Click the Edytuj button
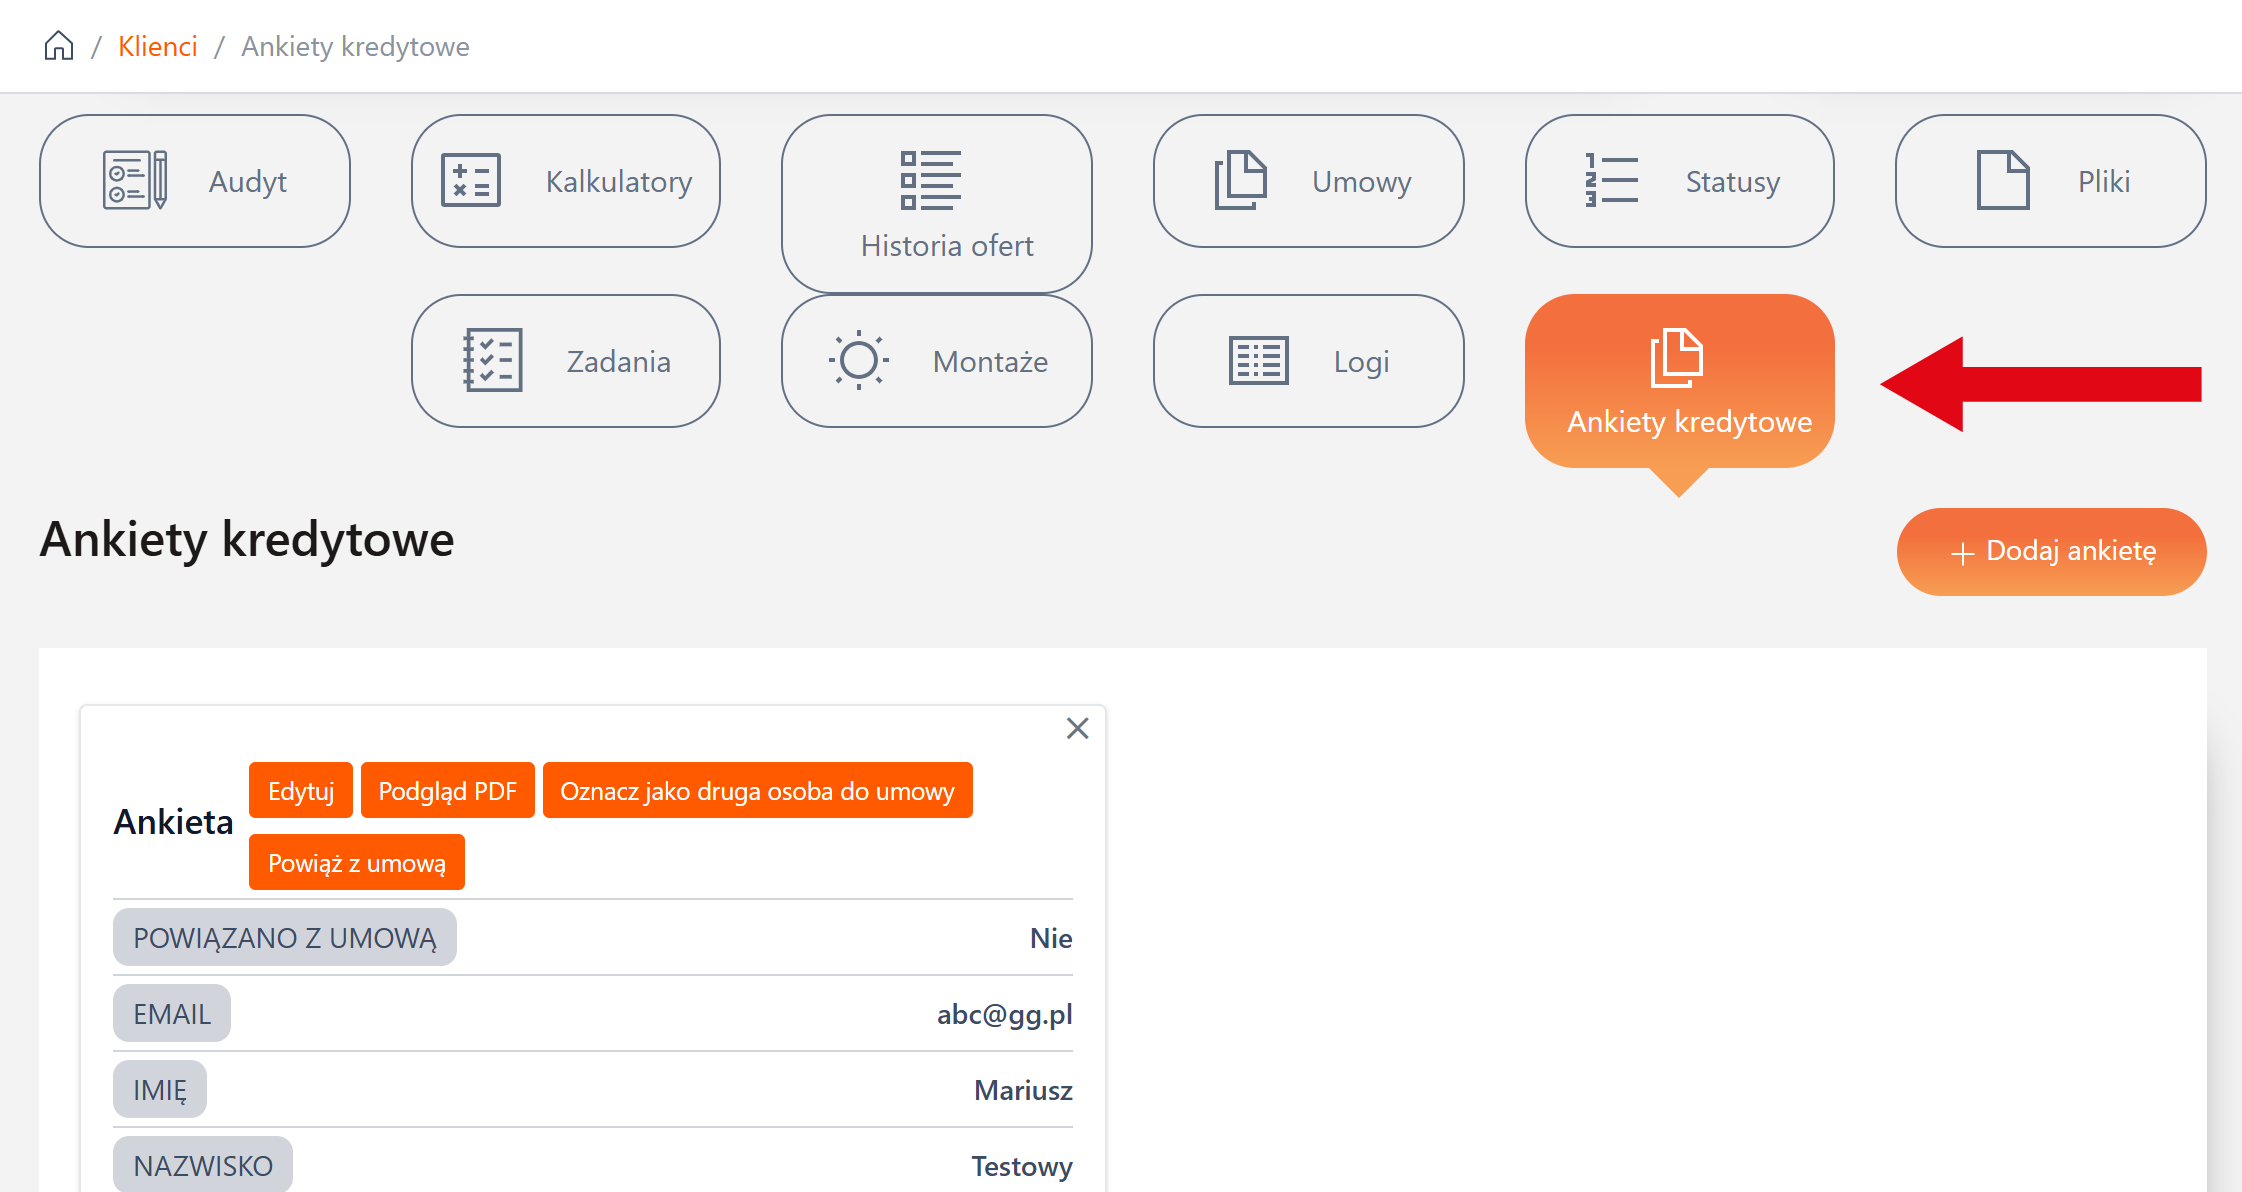 coord(301,791)
